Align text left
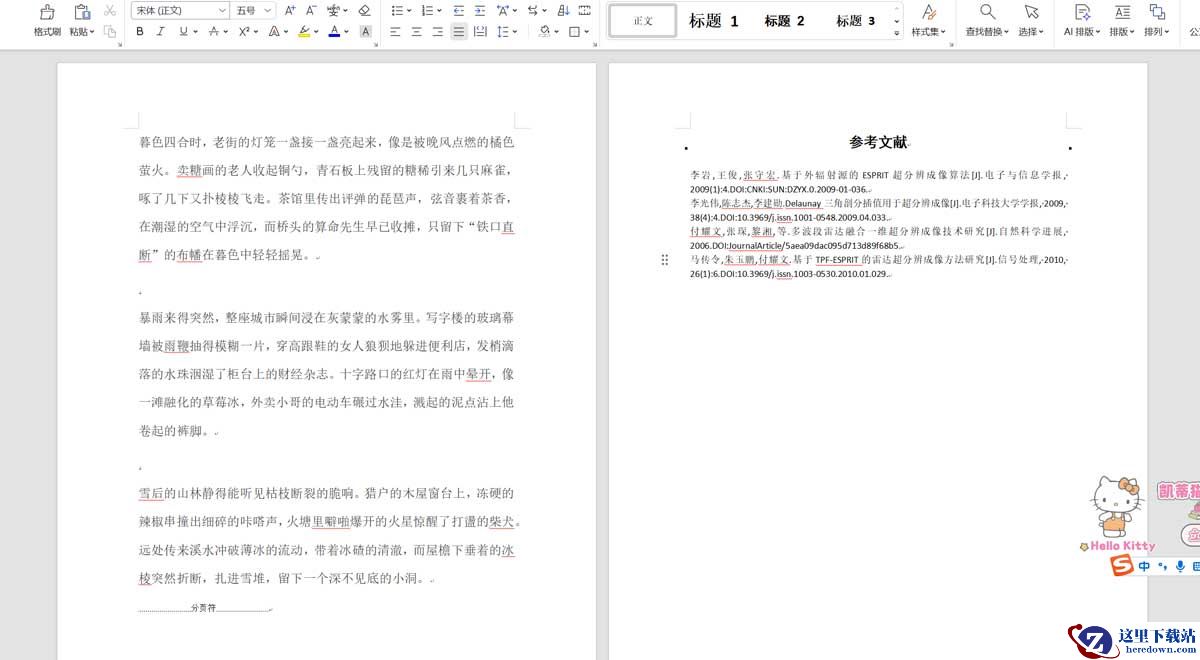 point(395,31)
